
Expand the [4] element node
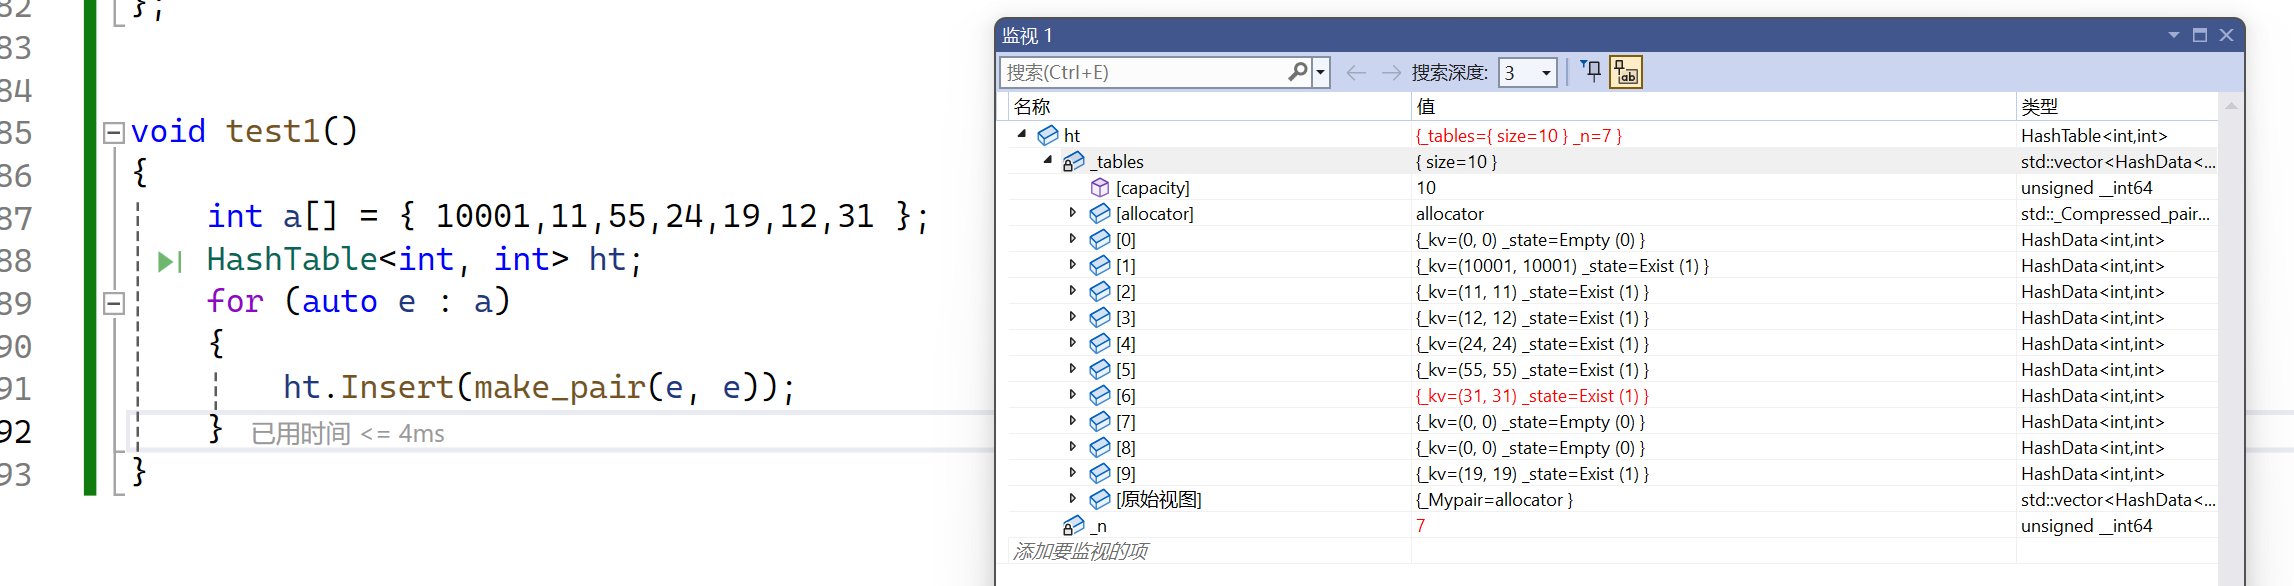[x=1073, y=343]
